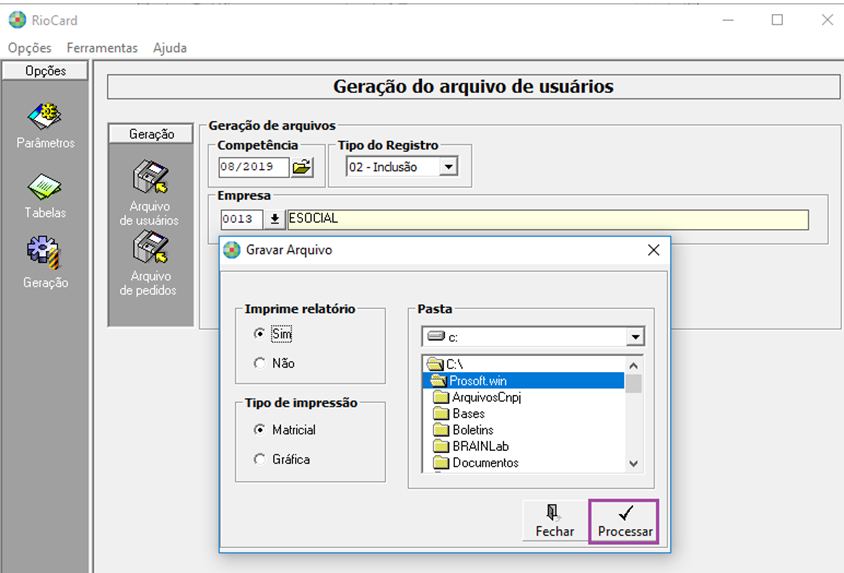The width and height of the screenshot is (844, 573).
Task: Click the Empresa lookup arrow button
Action: tap(275, 220)
